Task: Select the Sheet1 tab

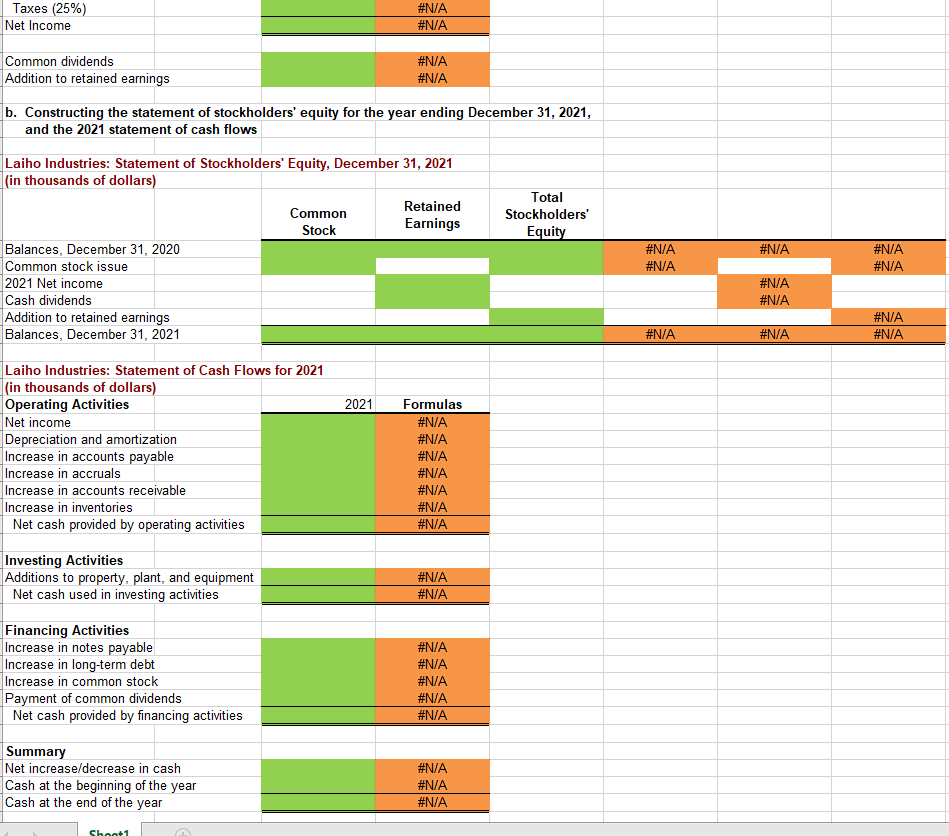Action: (x=109, y=832)
